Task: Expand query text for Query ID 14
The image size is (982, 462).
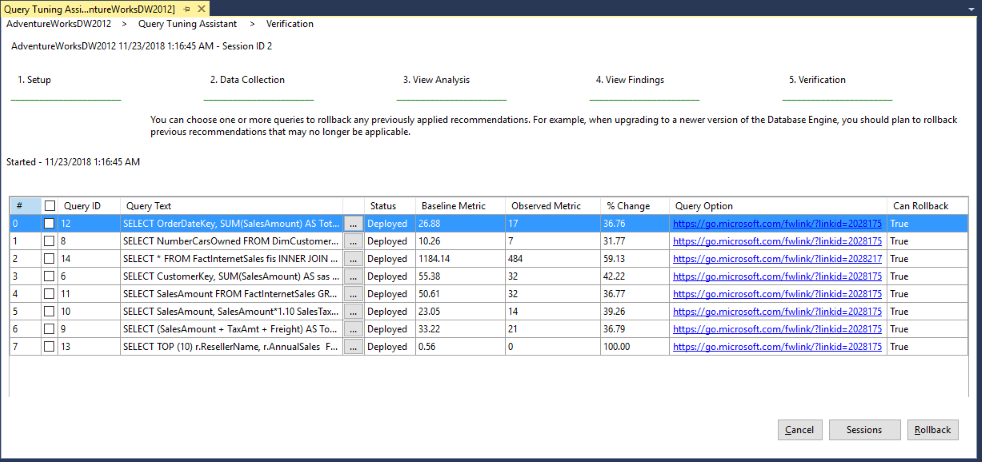Action: point(352,259)
